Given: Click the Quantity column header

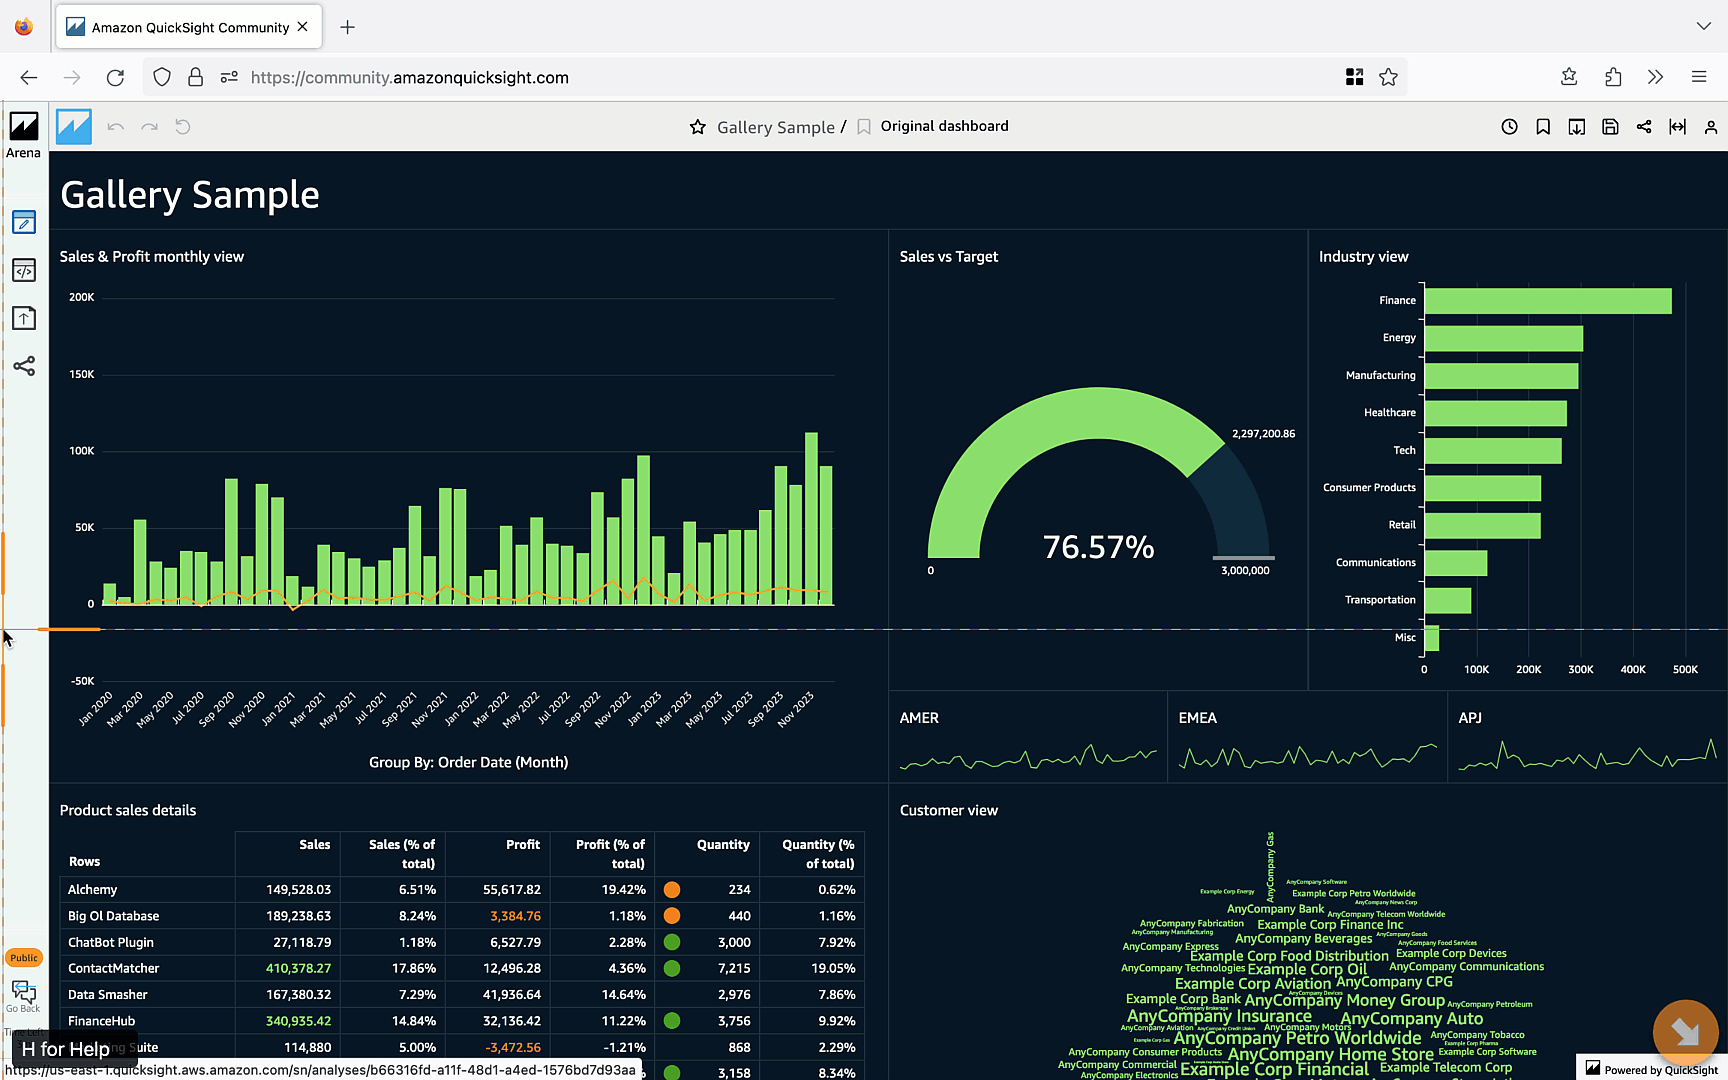Looking at the screenshot, I should 723,845.
